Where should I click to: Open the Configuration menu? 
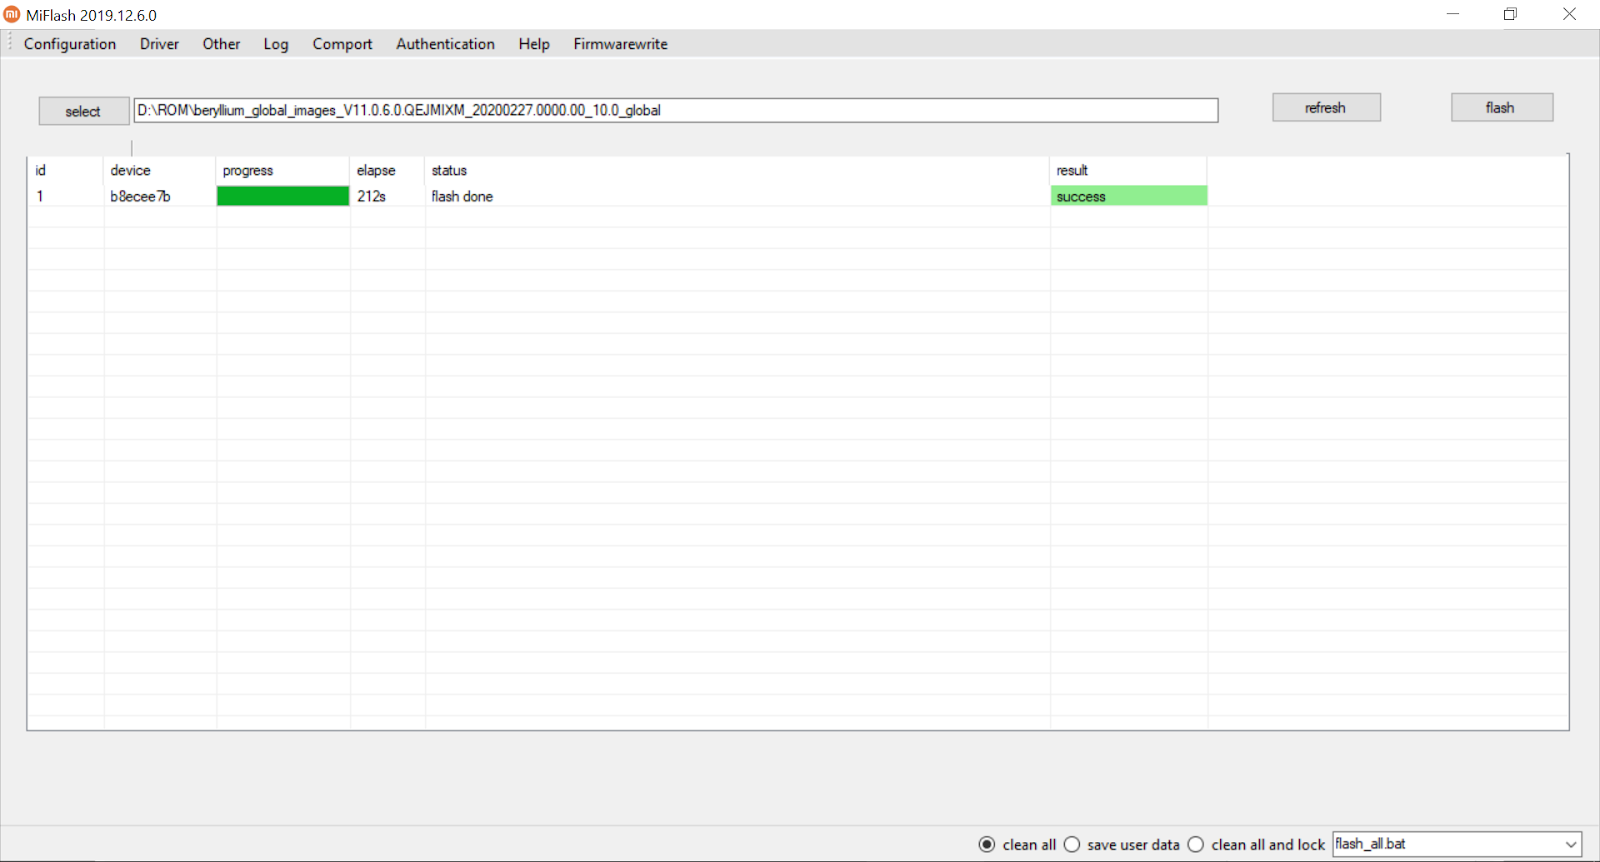coord(70,44)
